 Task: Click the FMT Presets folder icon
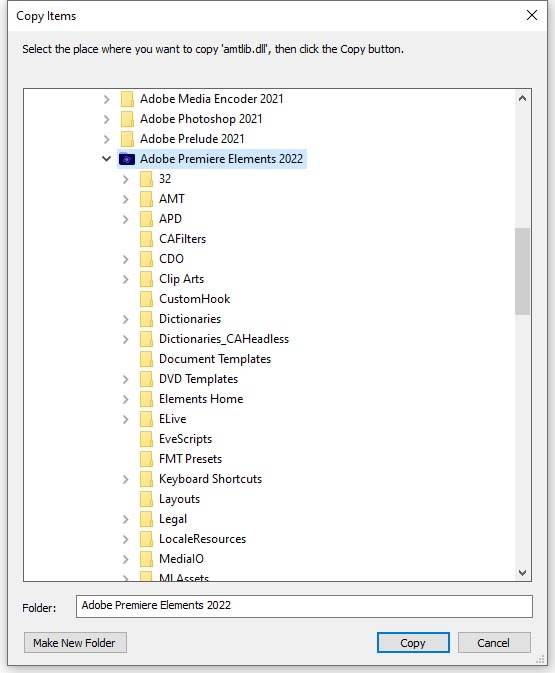[146, 459]
